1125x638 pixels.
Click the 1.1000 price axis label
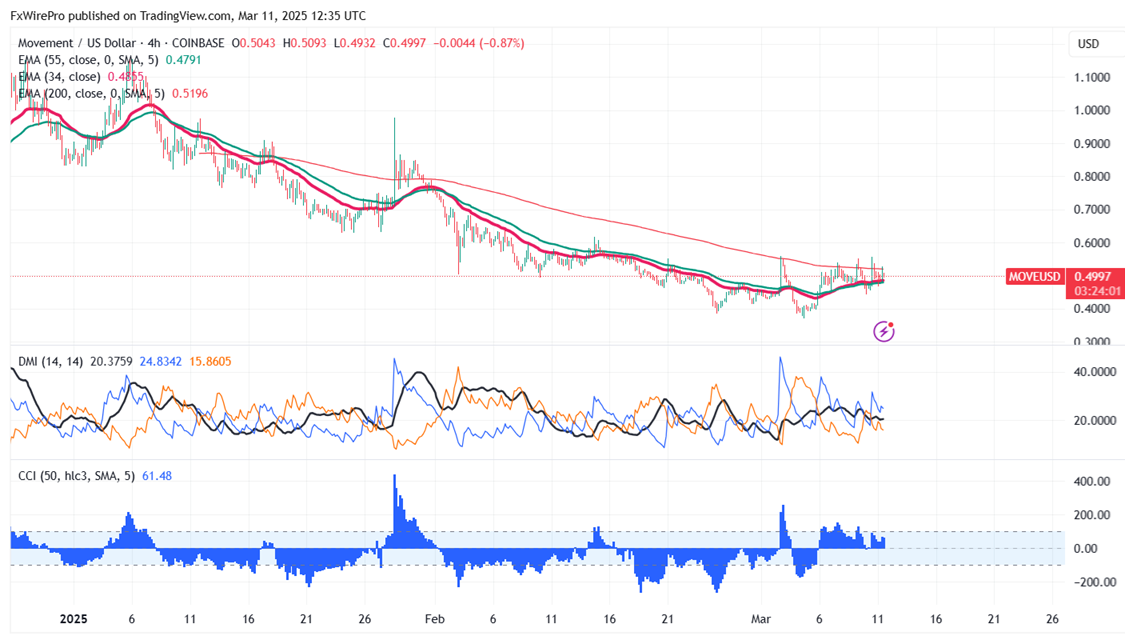click(x=1092, y=78)
